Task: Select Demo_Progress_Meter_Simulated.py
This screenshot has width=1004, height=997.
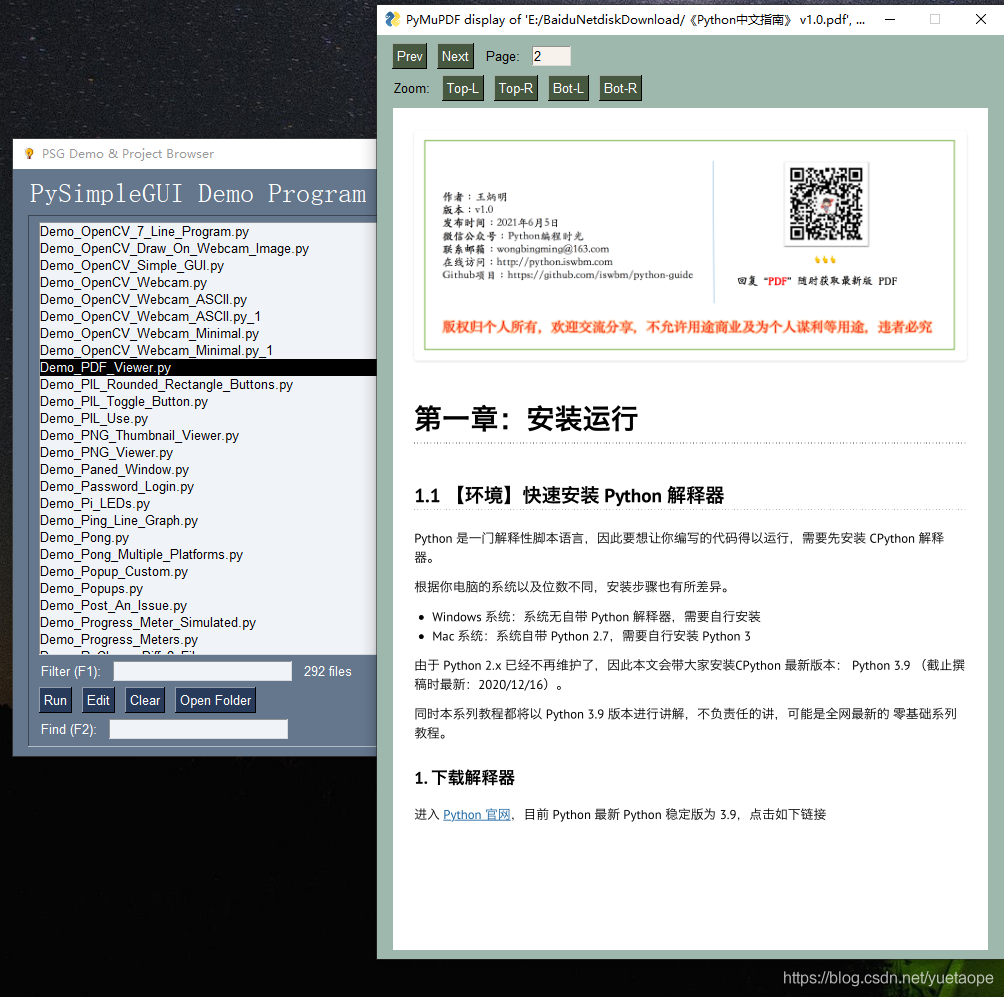Action: tap(208, 622)
